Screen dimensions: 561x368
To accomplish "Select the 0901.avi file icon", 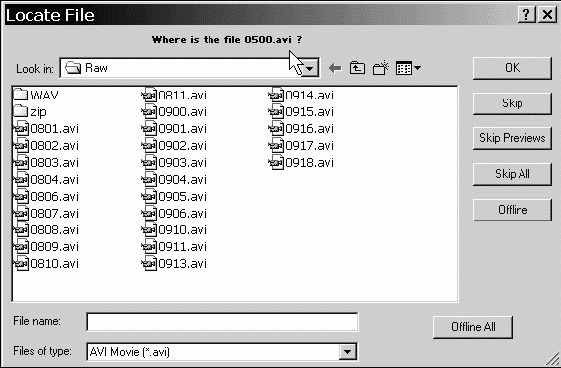I will click(149, 128).
